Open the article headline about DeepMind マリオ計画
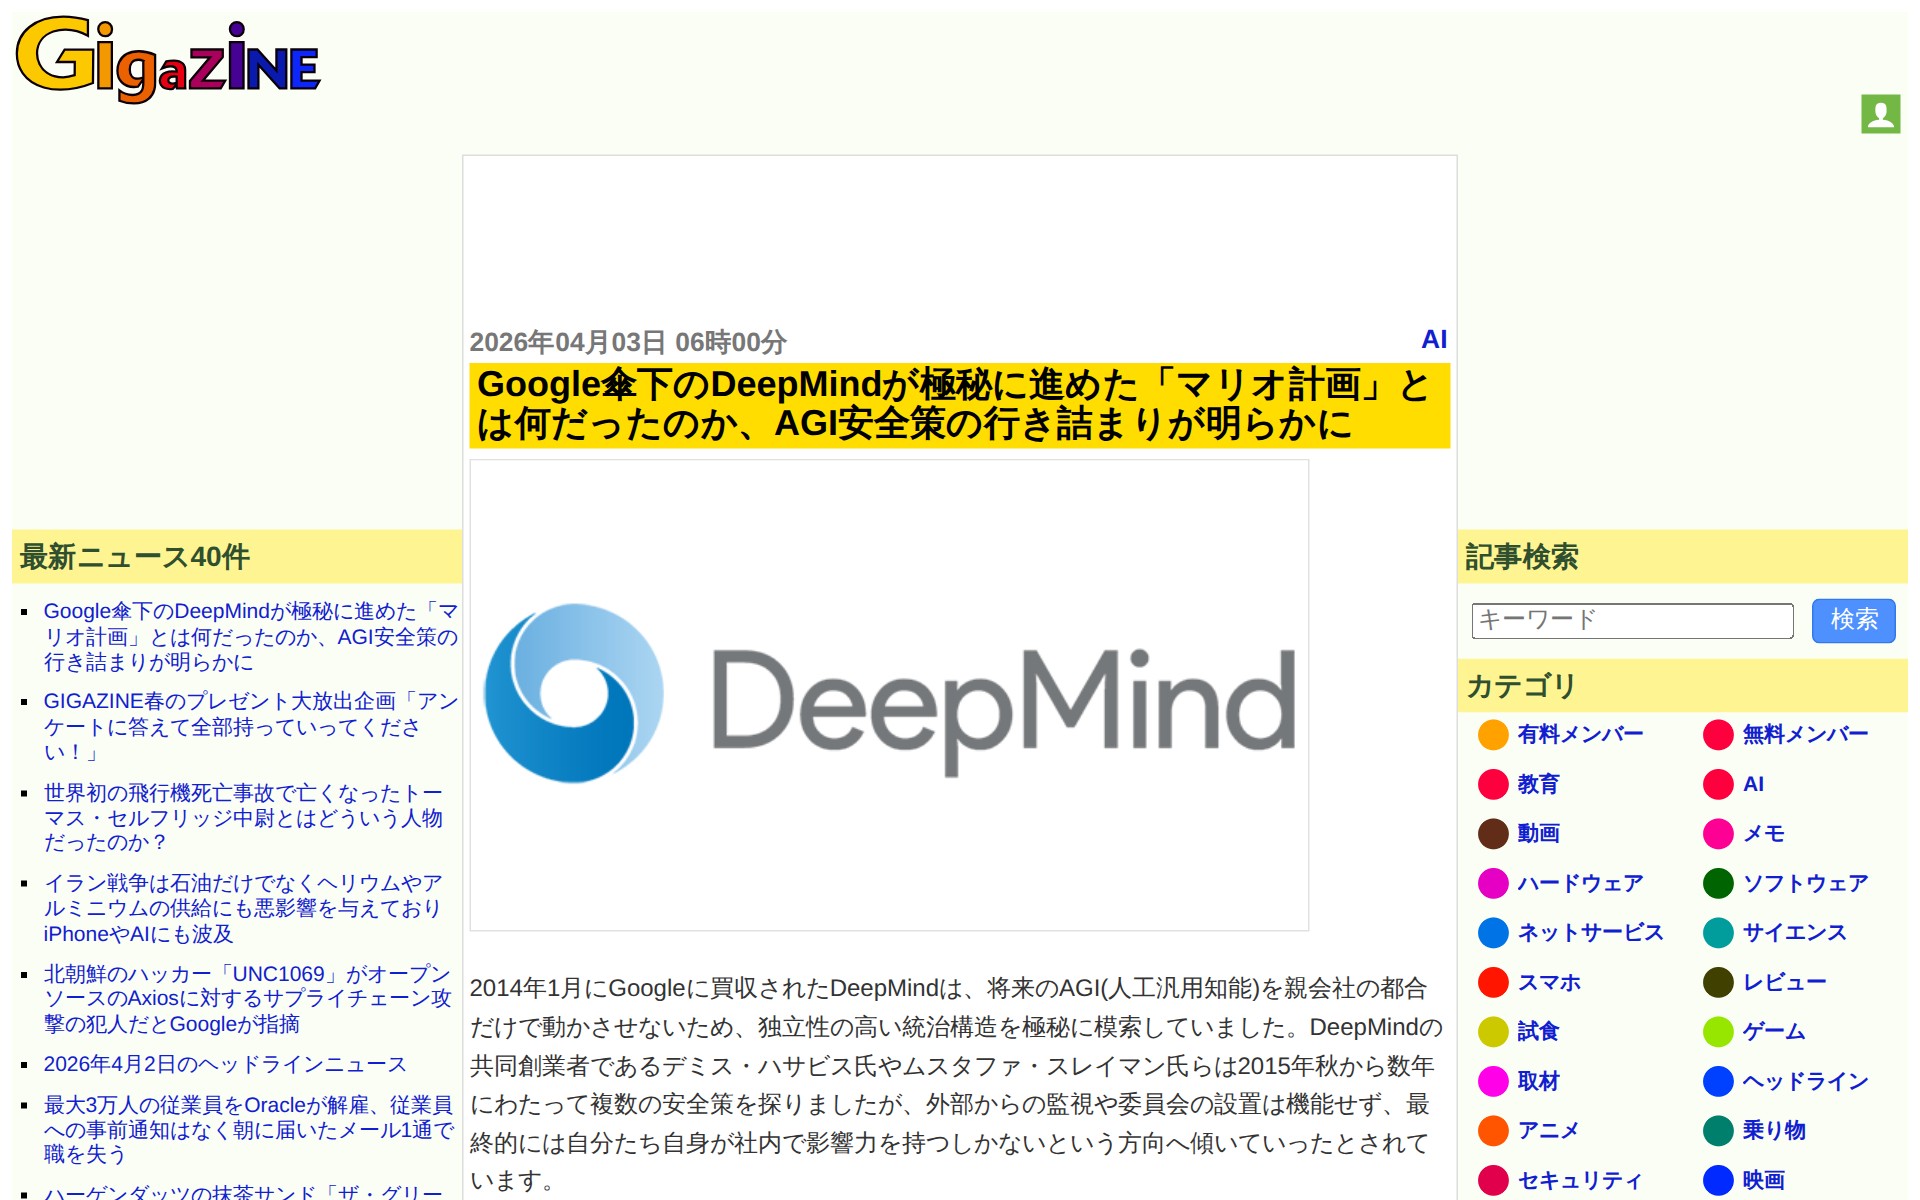1920x1200 pixels. (x=959, y=405)
